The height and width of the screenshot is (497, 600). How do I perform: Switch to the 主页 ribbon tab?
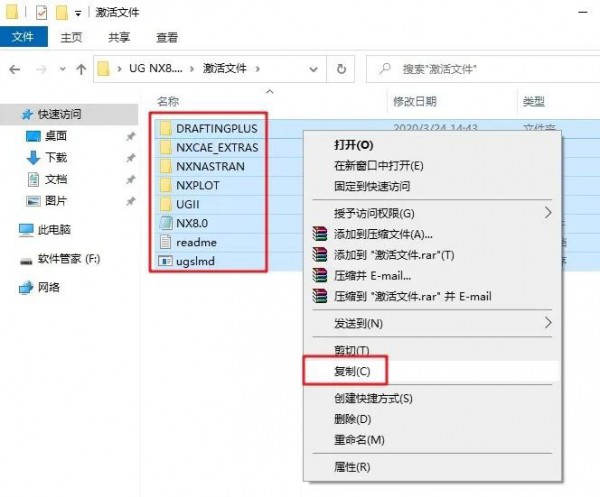pyautogui.click(x=71, y=37)
